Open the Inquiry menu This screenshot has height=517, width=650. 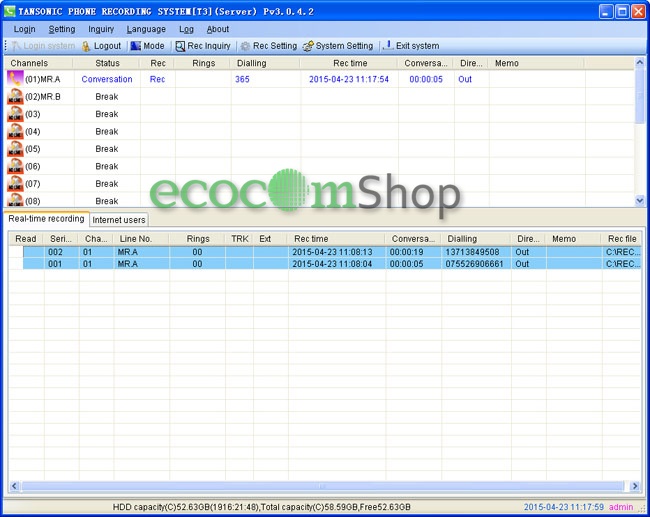point(101,29)
